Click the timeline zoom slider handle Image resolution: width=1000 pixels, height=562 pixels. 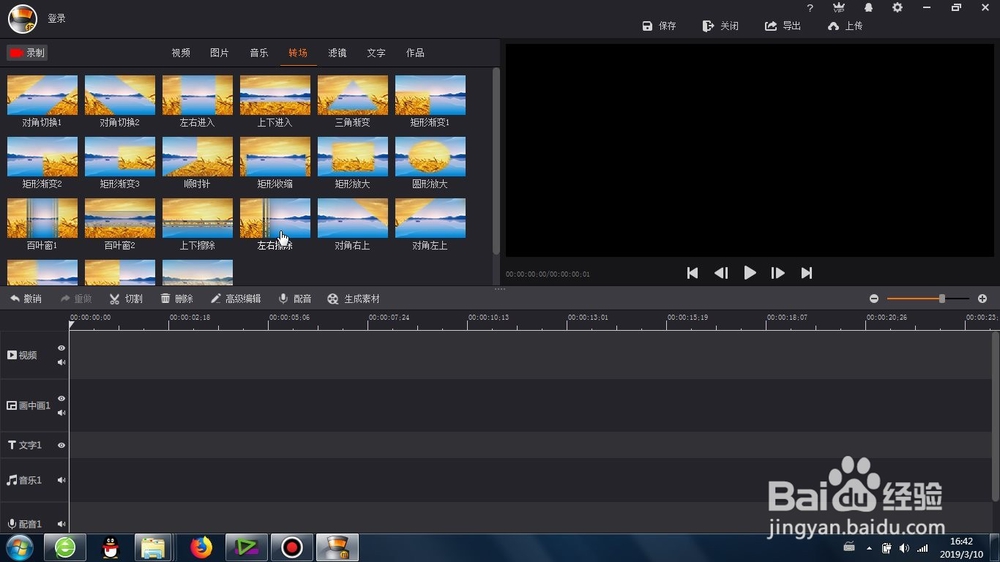pos(942,299)
